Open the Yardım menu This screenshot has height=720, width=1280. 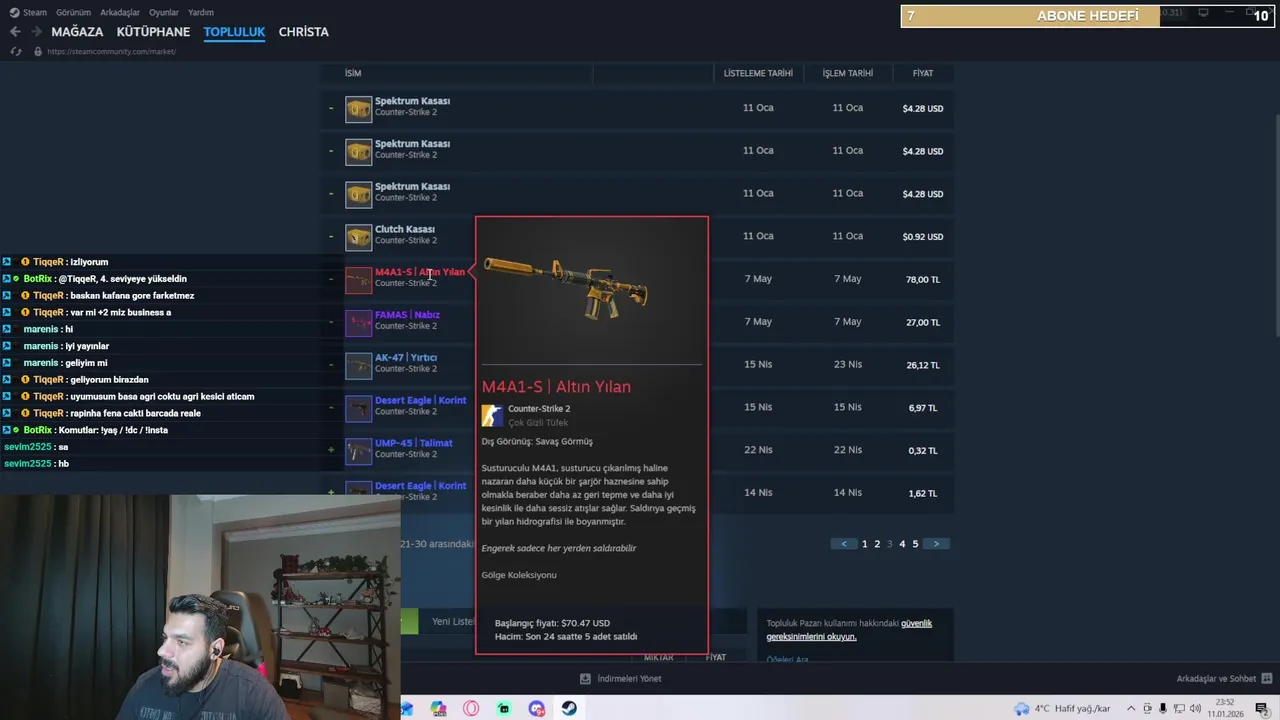click(x=201, y=12)
